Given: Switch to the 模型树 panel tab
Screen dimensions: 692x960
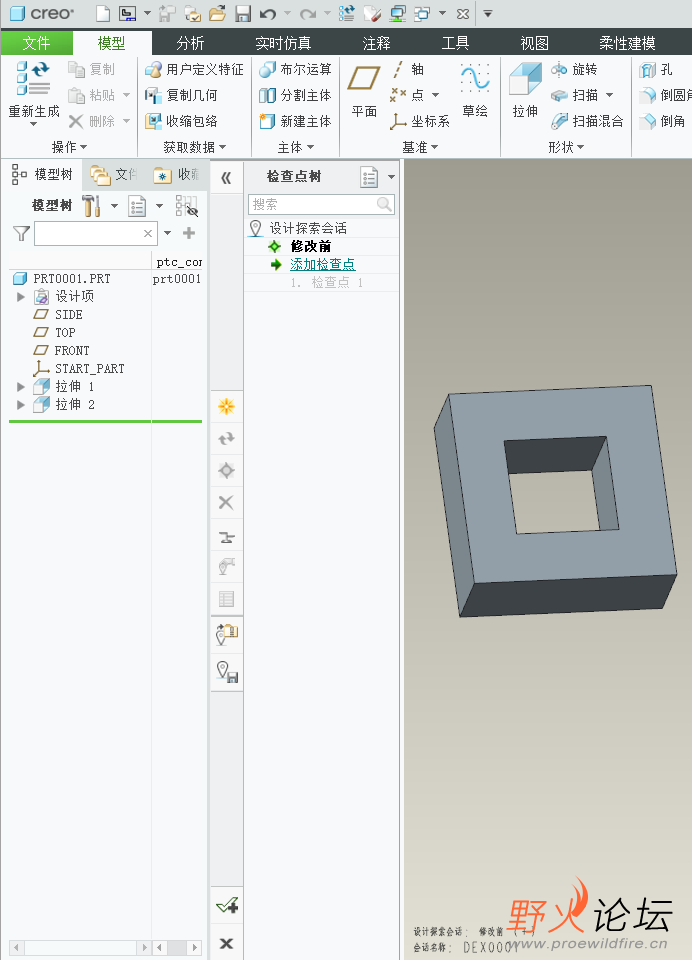Looking at the screenshot, I should pyautogui.click(x=43, y=174).
